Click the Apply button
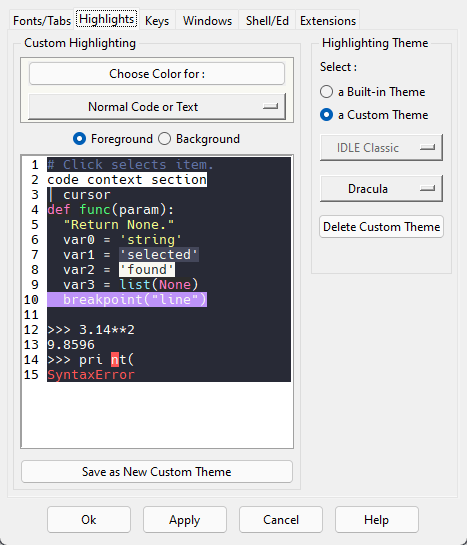 (x=185, y=520)
